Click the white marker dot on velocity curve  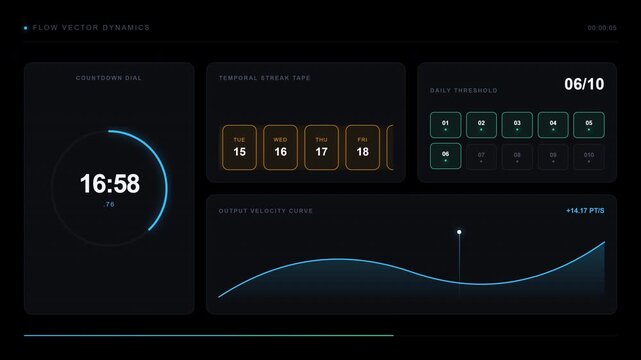point(459,232)
